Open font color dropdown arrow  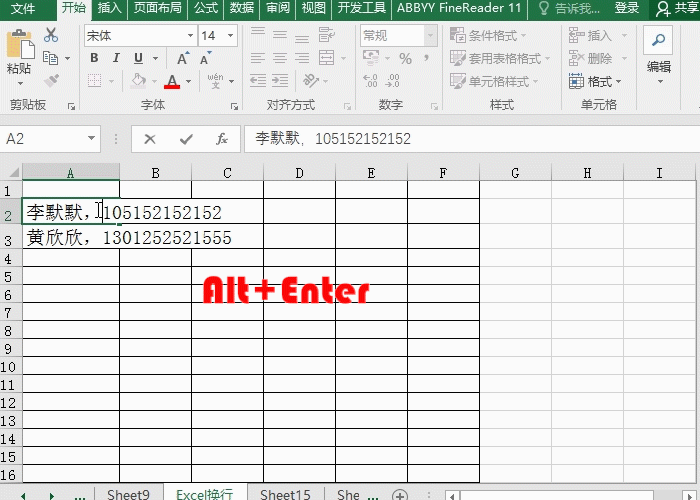(x=188, y=81)
